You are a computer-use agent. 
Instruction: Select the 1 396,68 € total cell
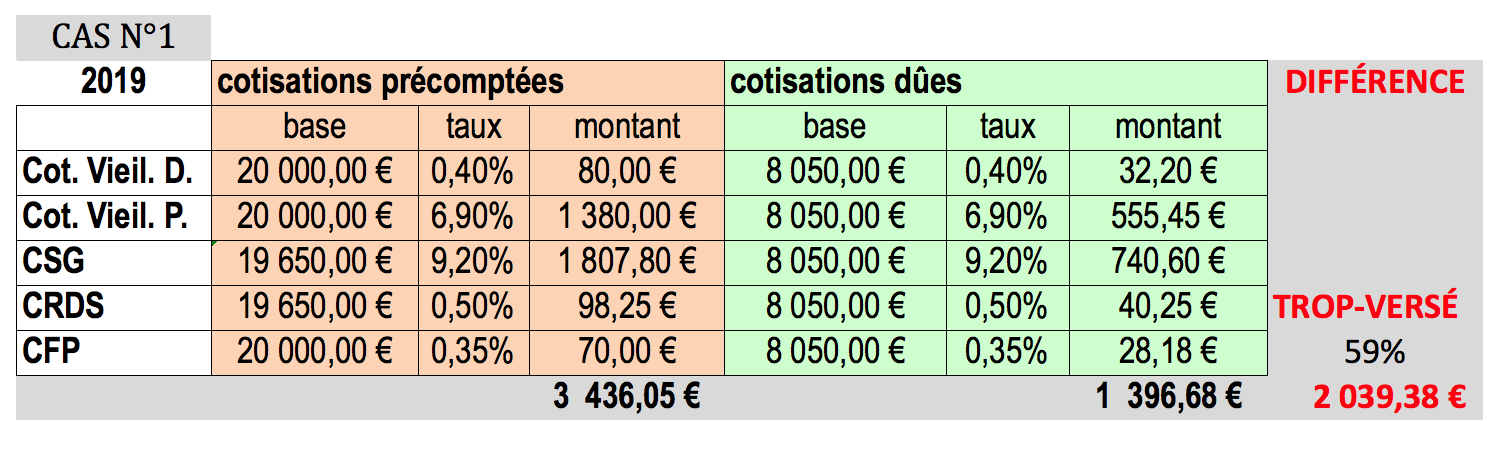pyautogui.click(x=1168, y=397)
